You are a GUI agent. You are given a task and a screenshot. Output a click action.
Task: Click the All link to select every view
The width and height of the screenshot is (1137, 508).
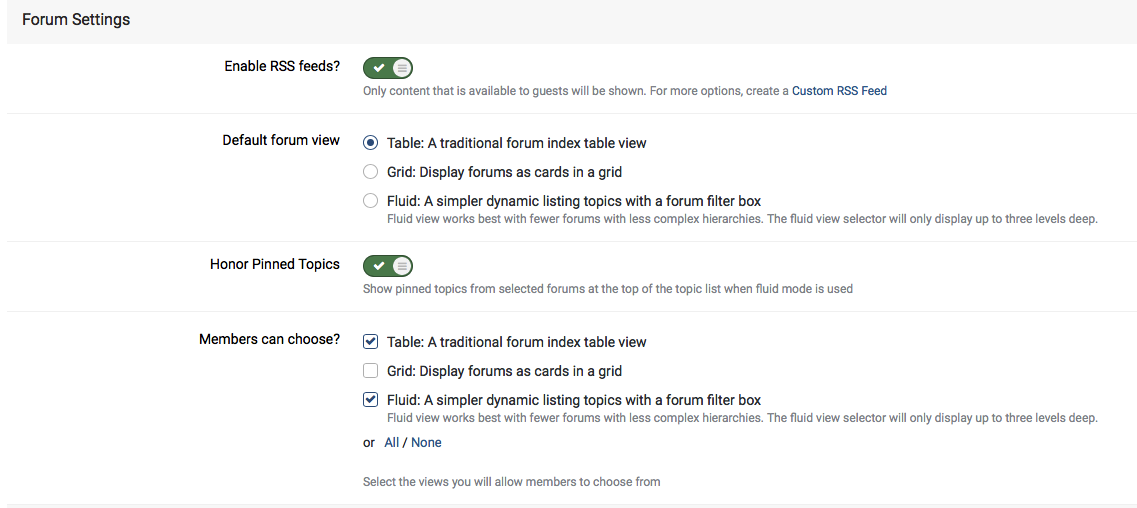(x=392, y=442)
